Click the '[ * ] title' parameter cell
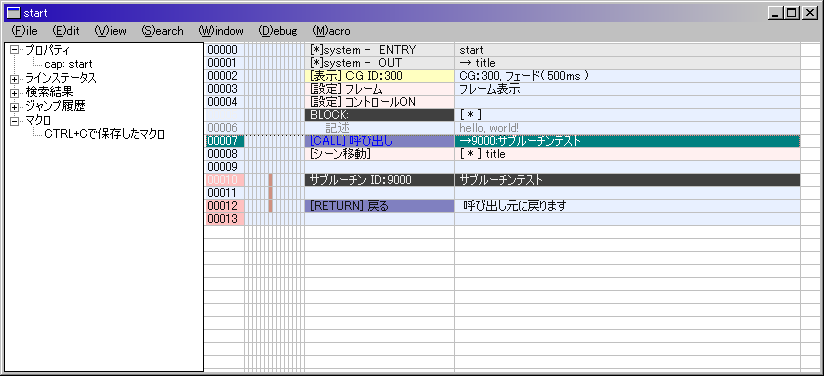The width and height of the screenshot is (824, 376). click(627, 154)
